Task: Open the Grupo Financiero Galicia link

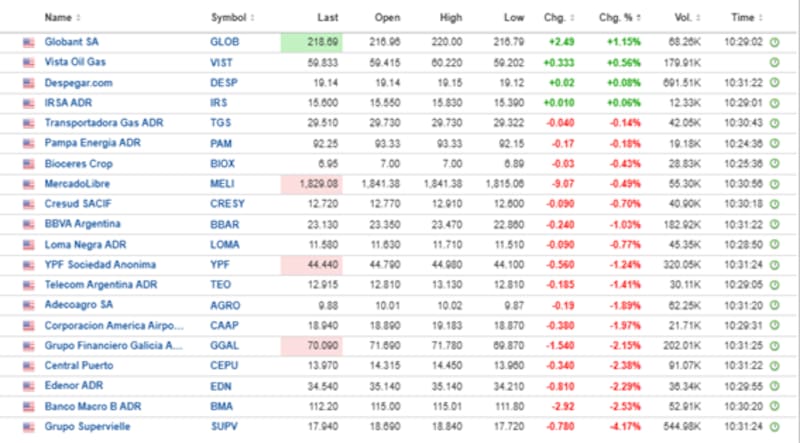Action: (x=113, y=345)
